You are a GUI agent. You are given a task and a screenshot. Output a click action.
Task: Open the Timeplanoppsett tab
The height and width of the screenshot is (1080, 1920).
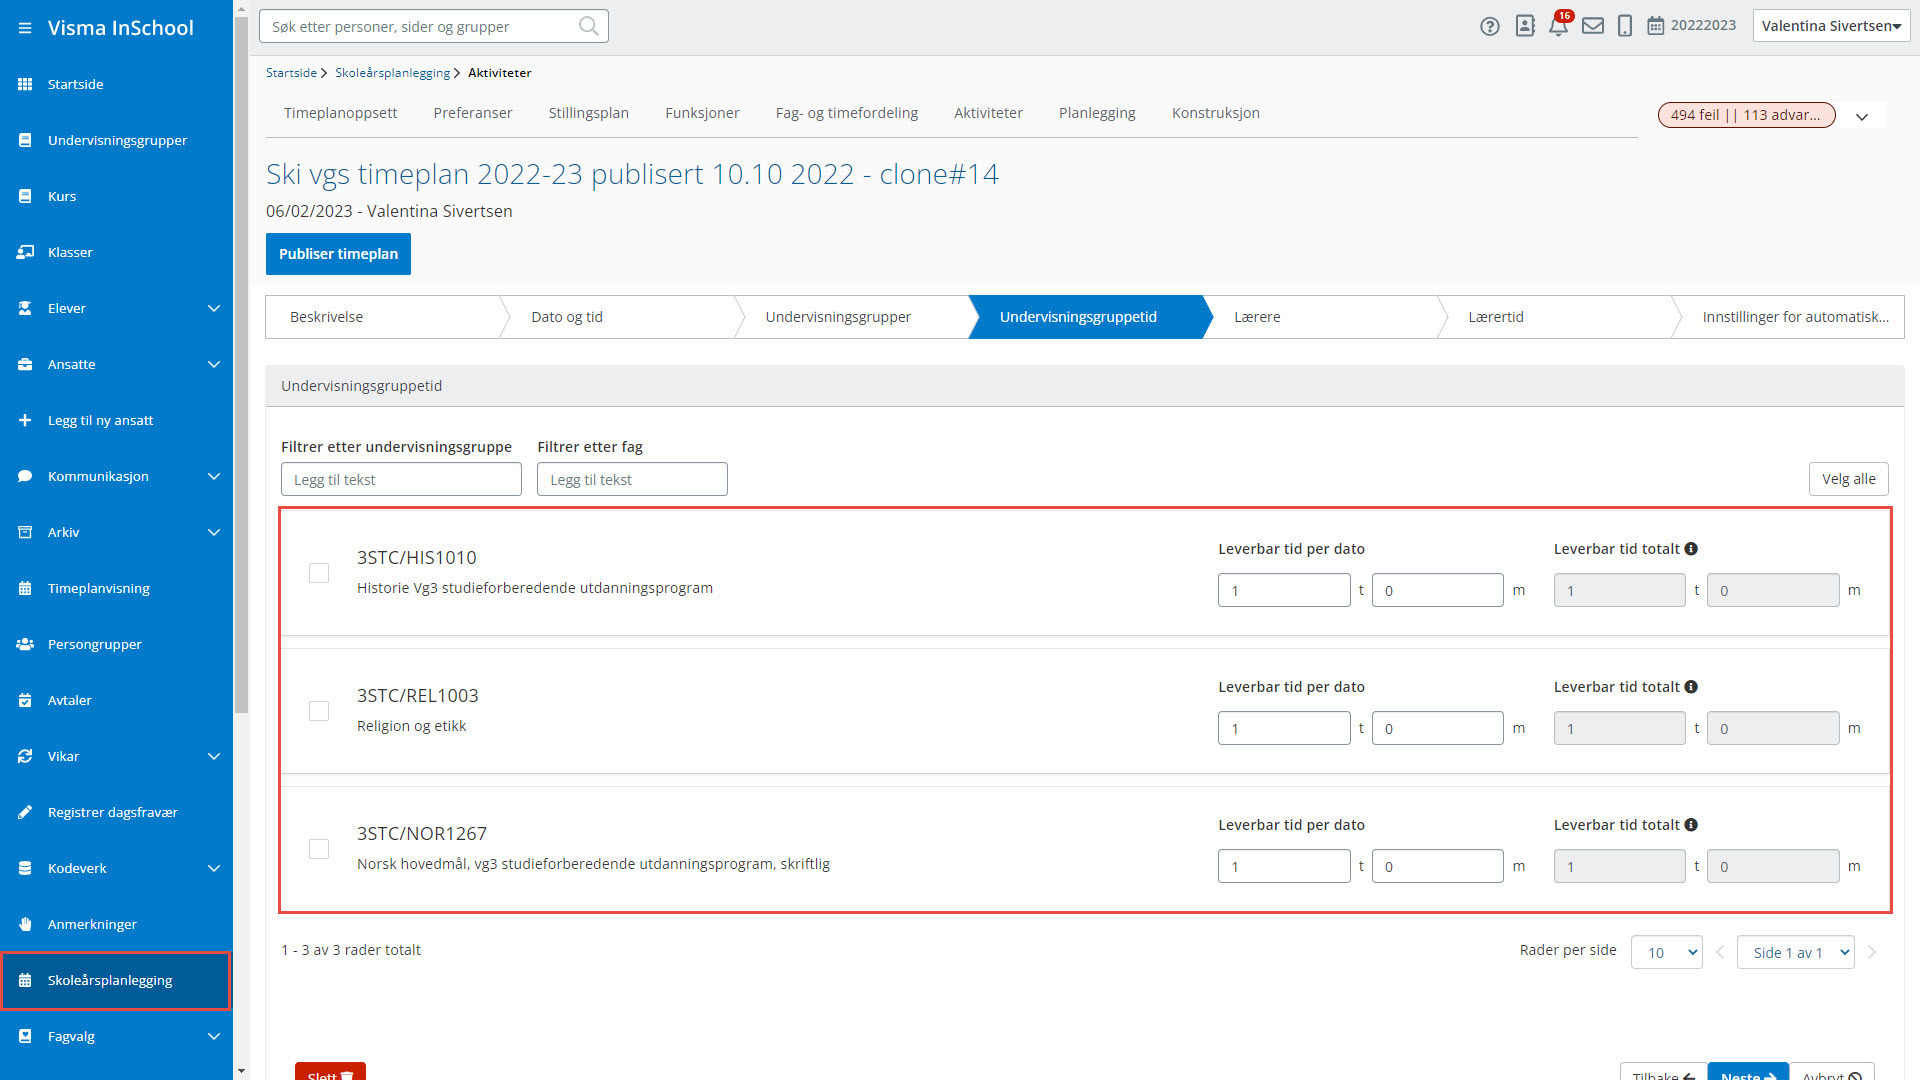340,113
